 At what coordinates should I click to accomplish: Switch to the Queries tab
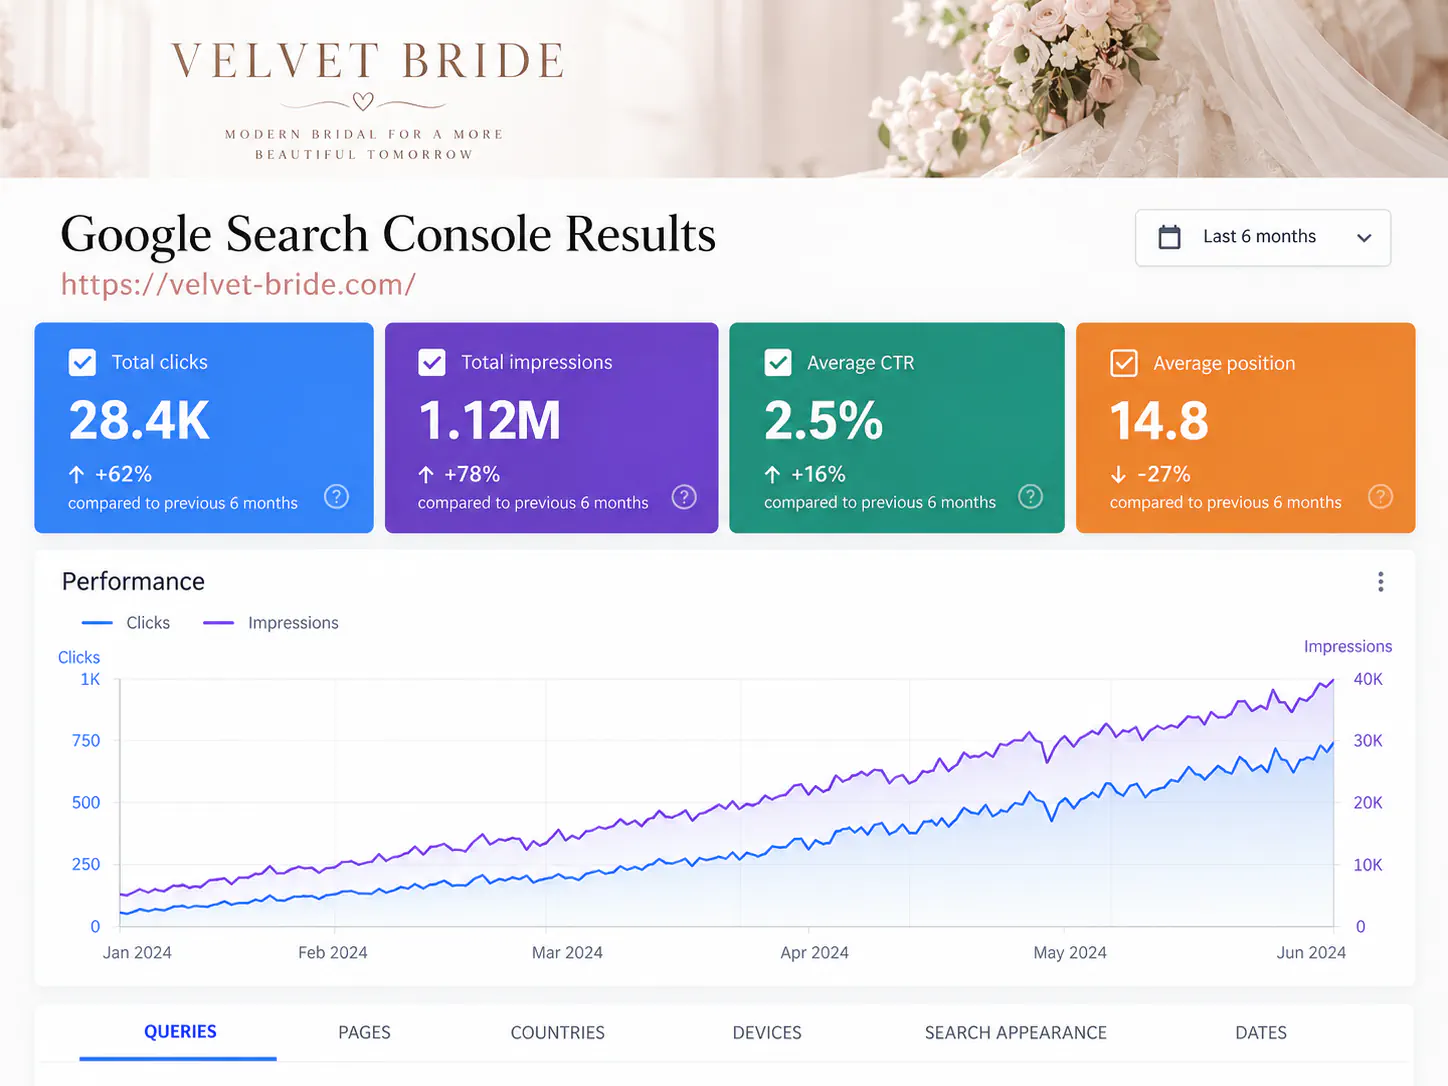point(180,1032)
